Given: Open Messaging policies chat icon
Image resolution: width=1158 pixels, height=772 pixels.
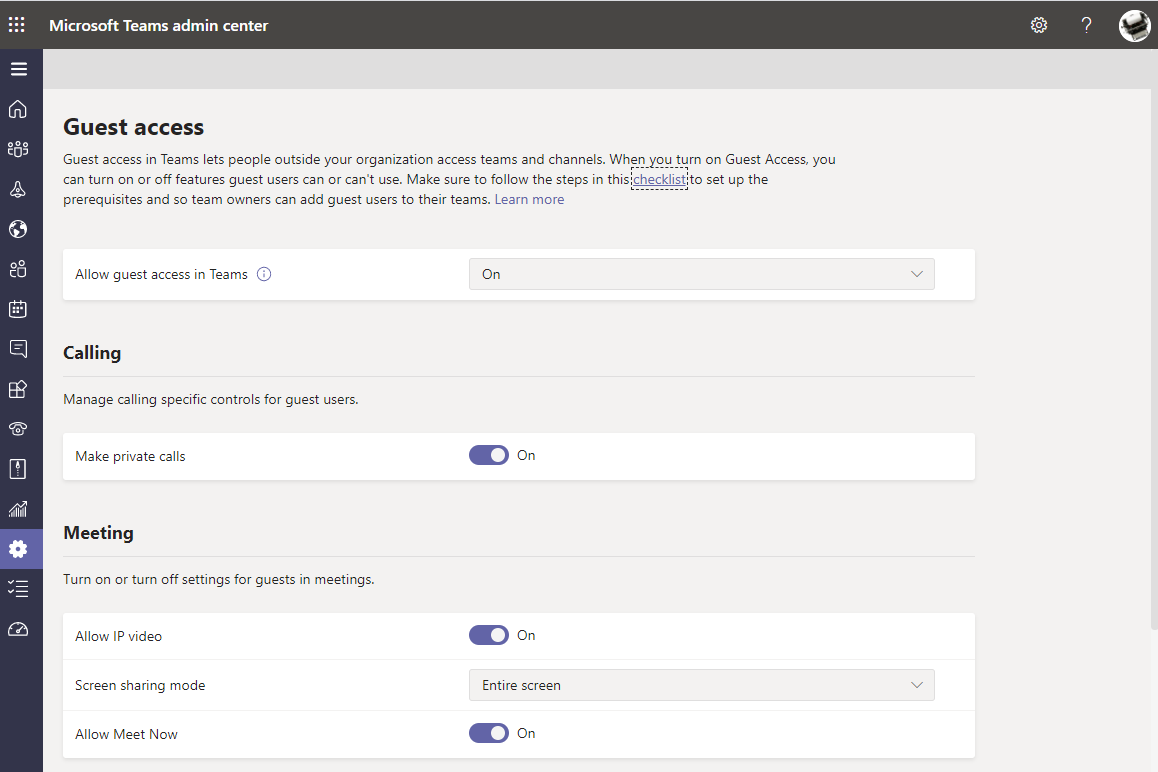Looking at the screenshot, I should 18,349.
